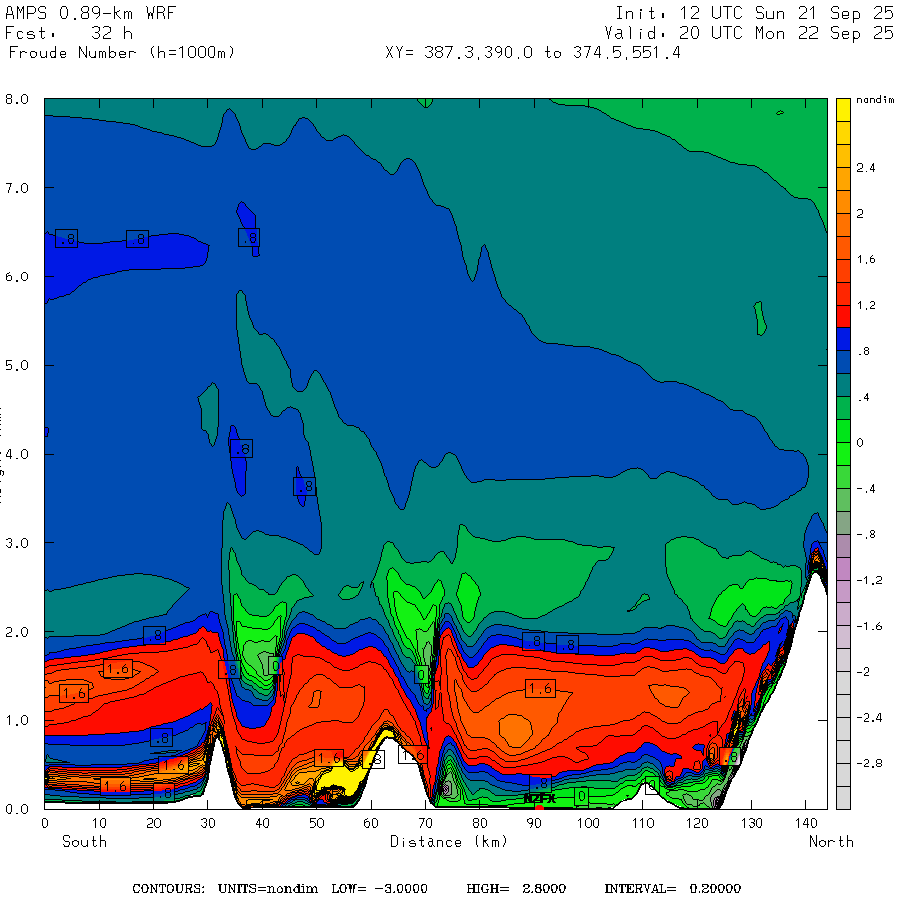
Task: Select the 7.0 height axis label
Action: point(17,188)
